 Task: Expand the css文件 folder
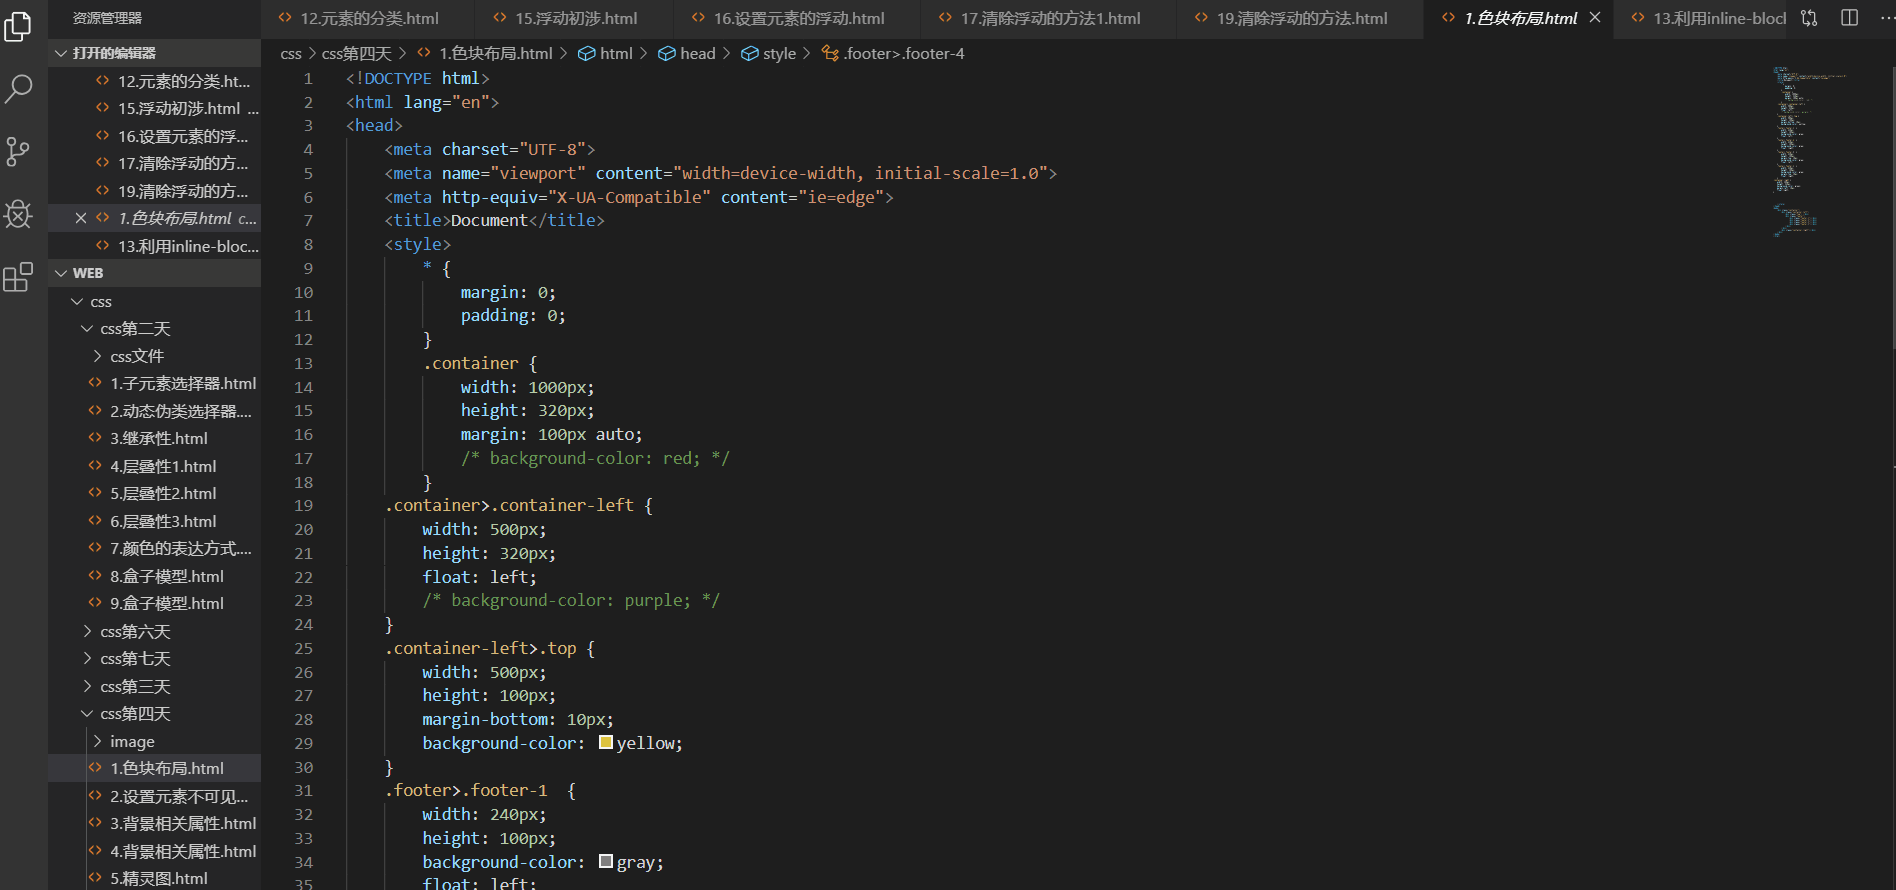point(155,356)
